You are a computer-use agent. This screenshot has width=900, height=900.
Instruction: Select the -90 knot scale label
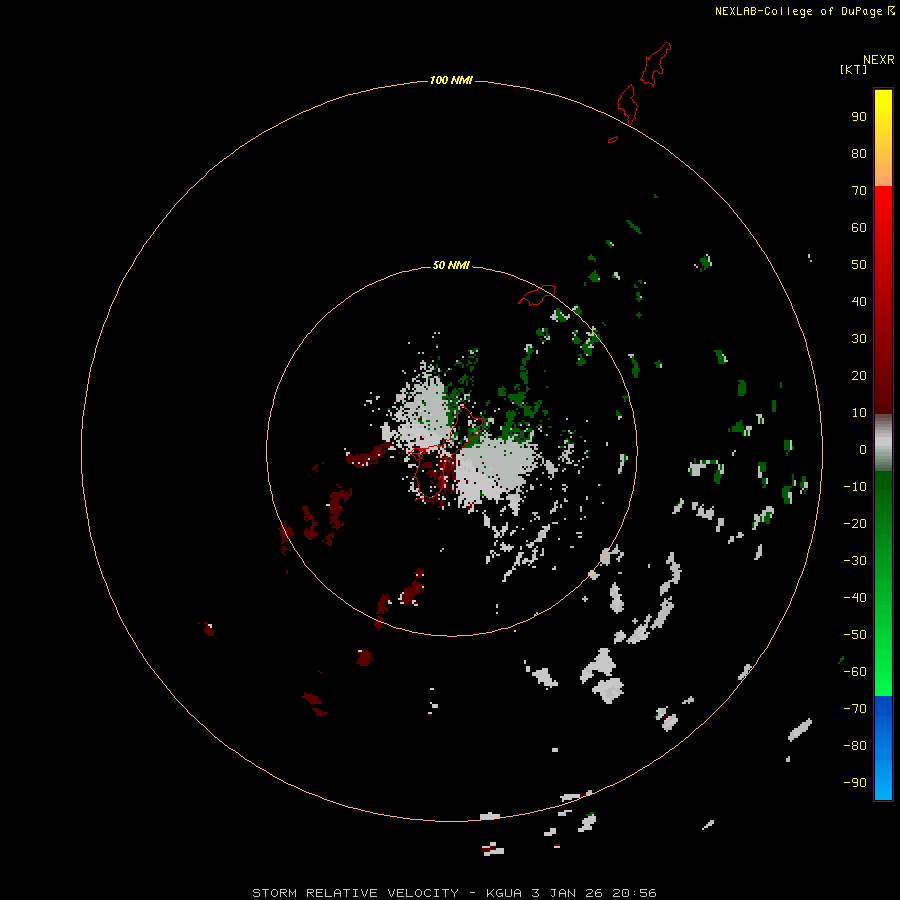[x=855, y=783]
